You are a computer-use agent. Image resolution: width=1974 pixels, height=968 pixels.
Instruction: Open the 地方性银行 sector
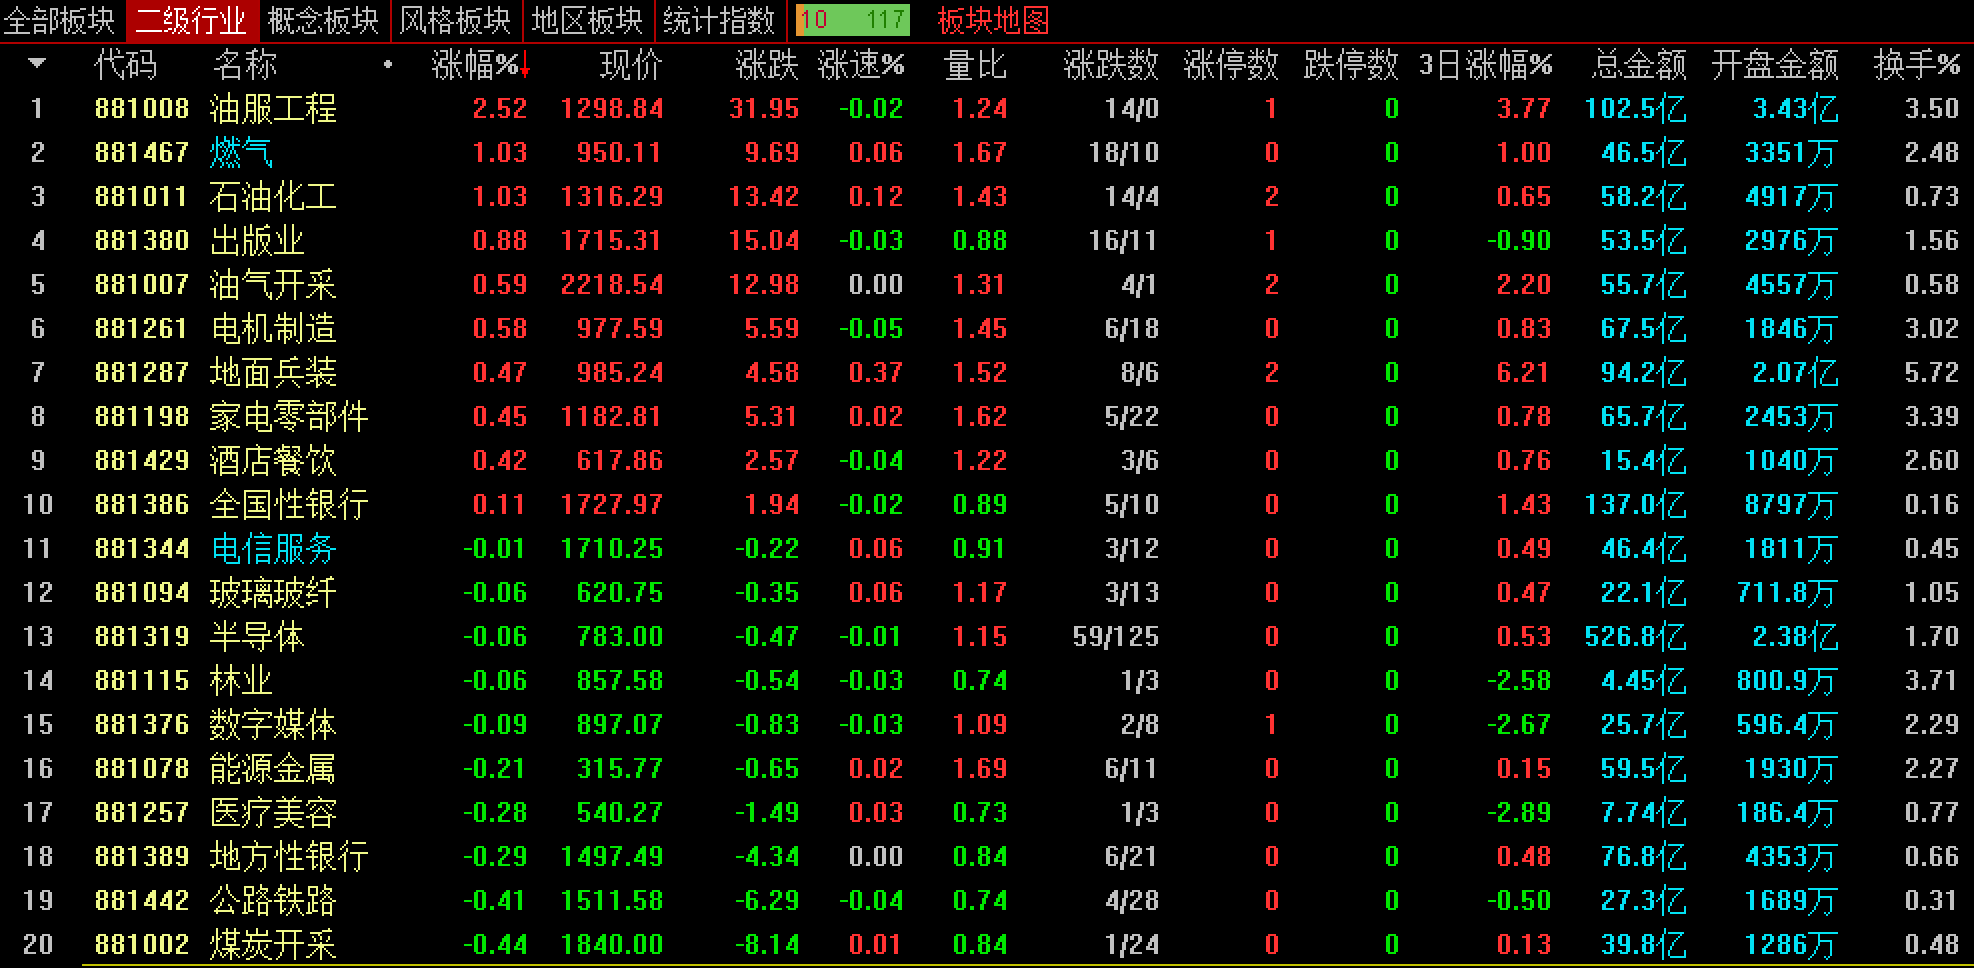pyautogui.click(x=289, y=856)
